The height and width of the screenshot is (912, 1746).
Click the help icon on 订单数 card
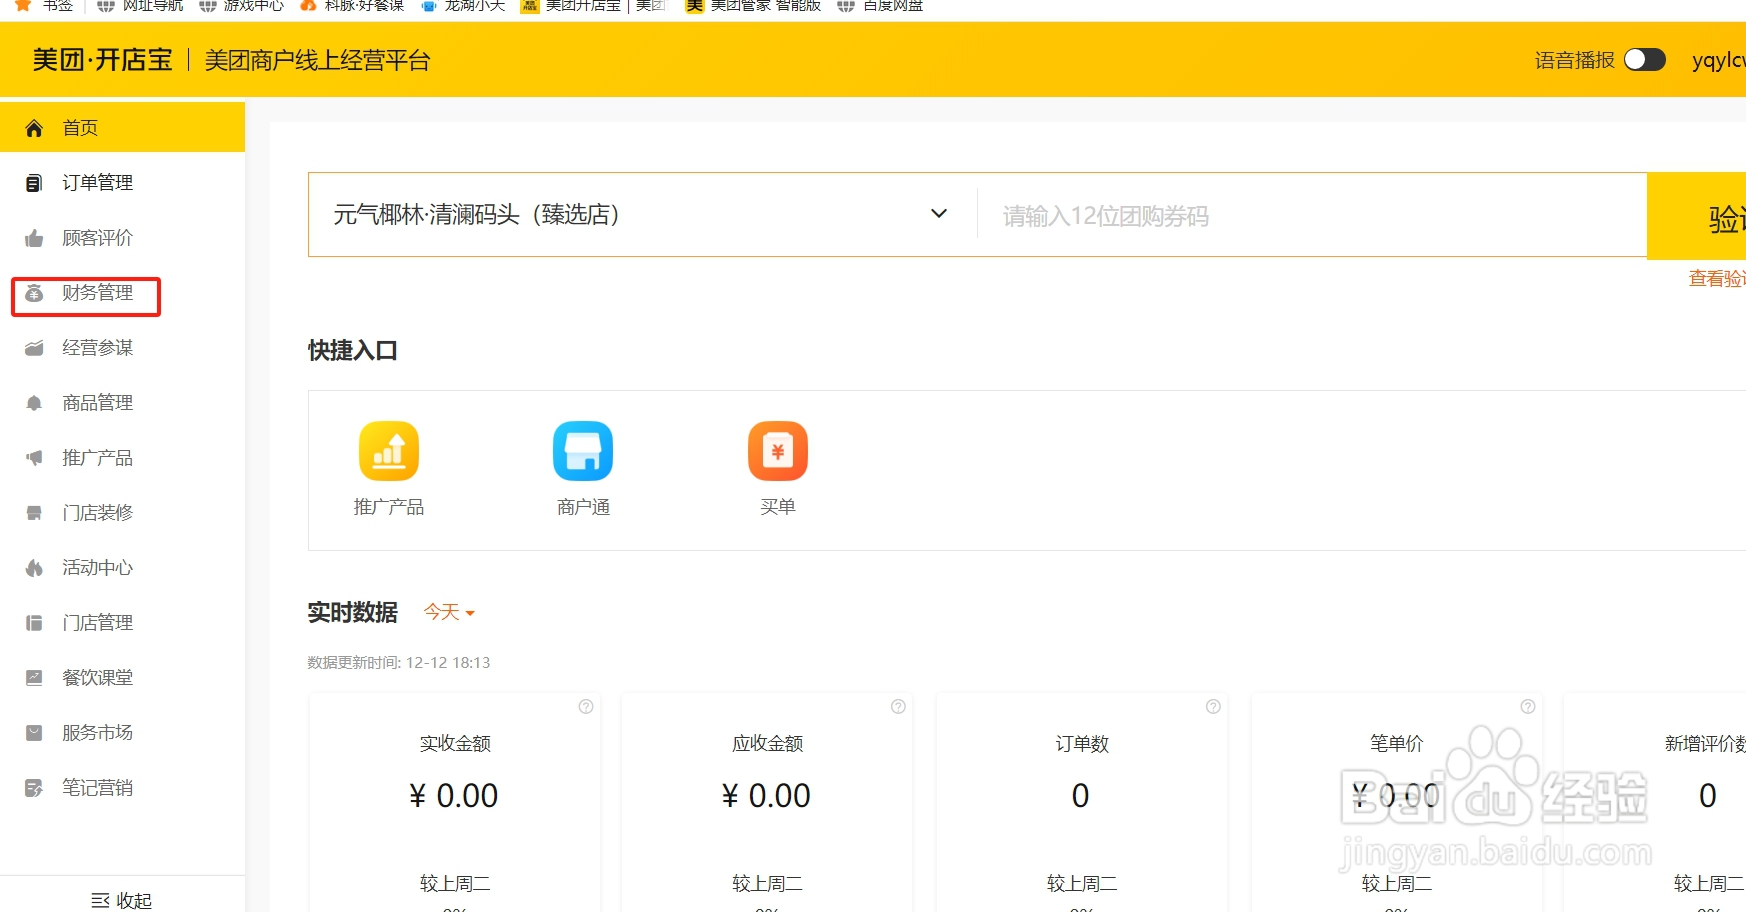click(1213, 707)
